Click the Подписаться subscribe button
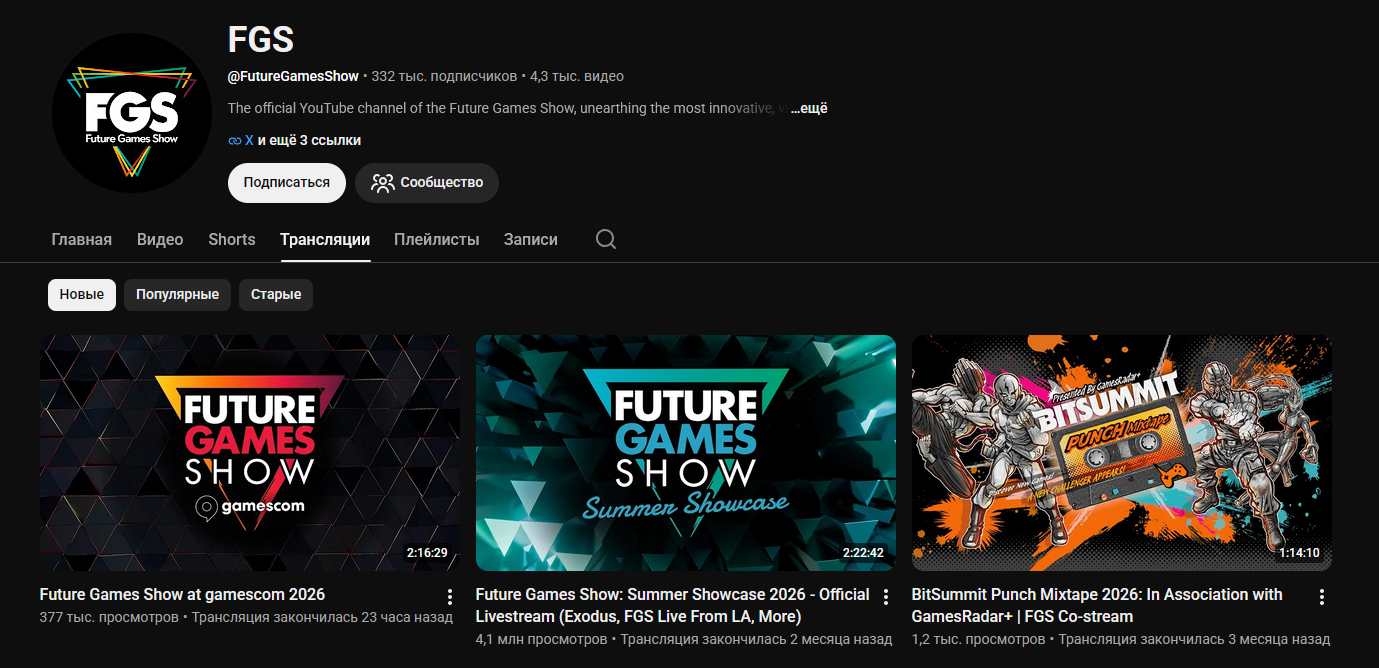 coord(287,183)
